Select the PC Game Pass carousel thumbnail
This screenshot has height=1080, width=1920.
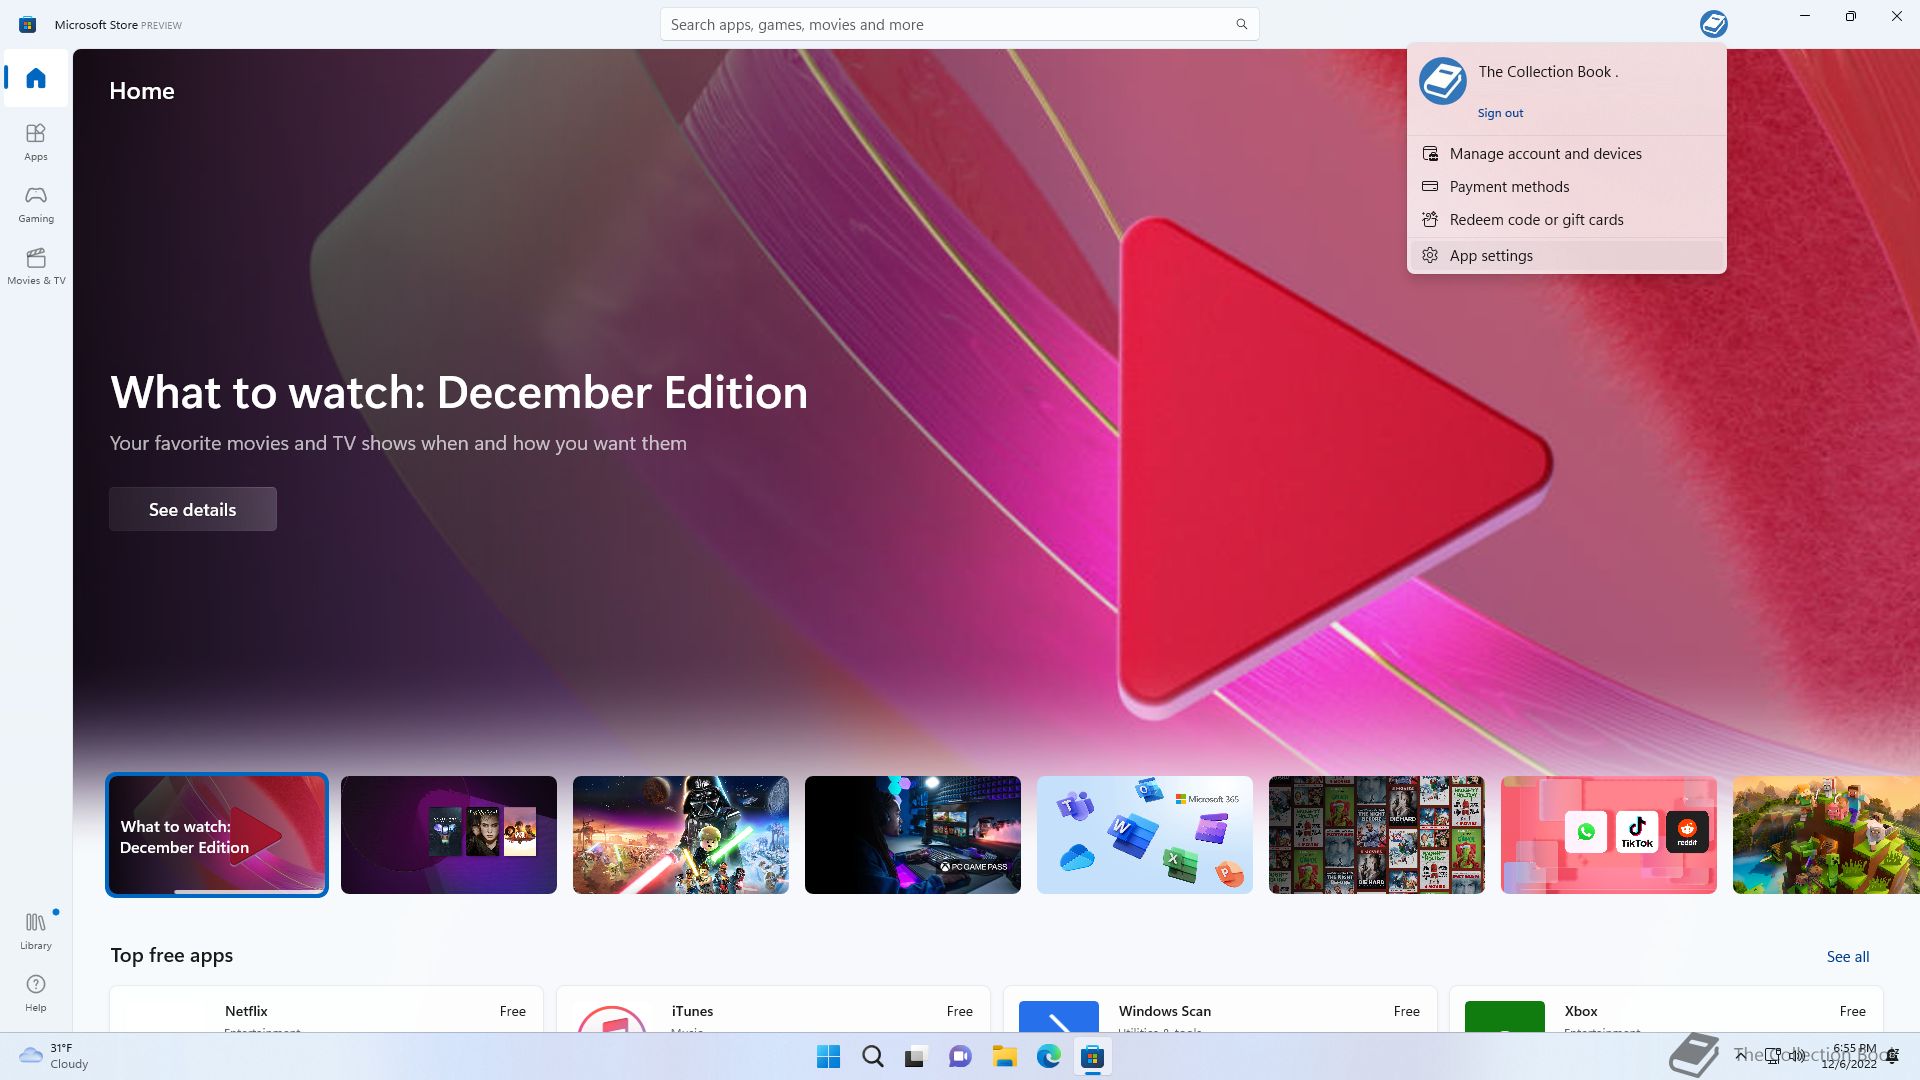click(913, 835)
